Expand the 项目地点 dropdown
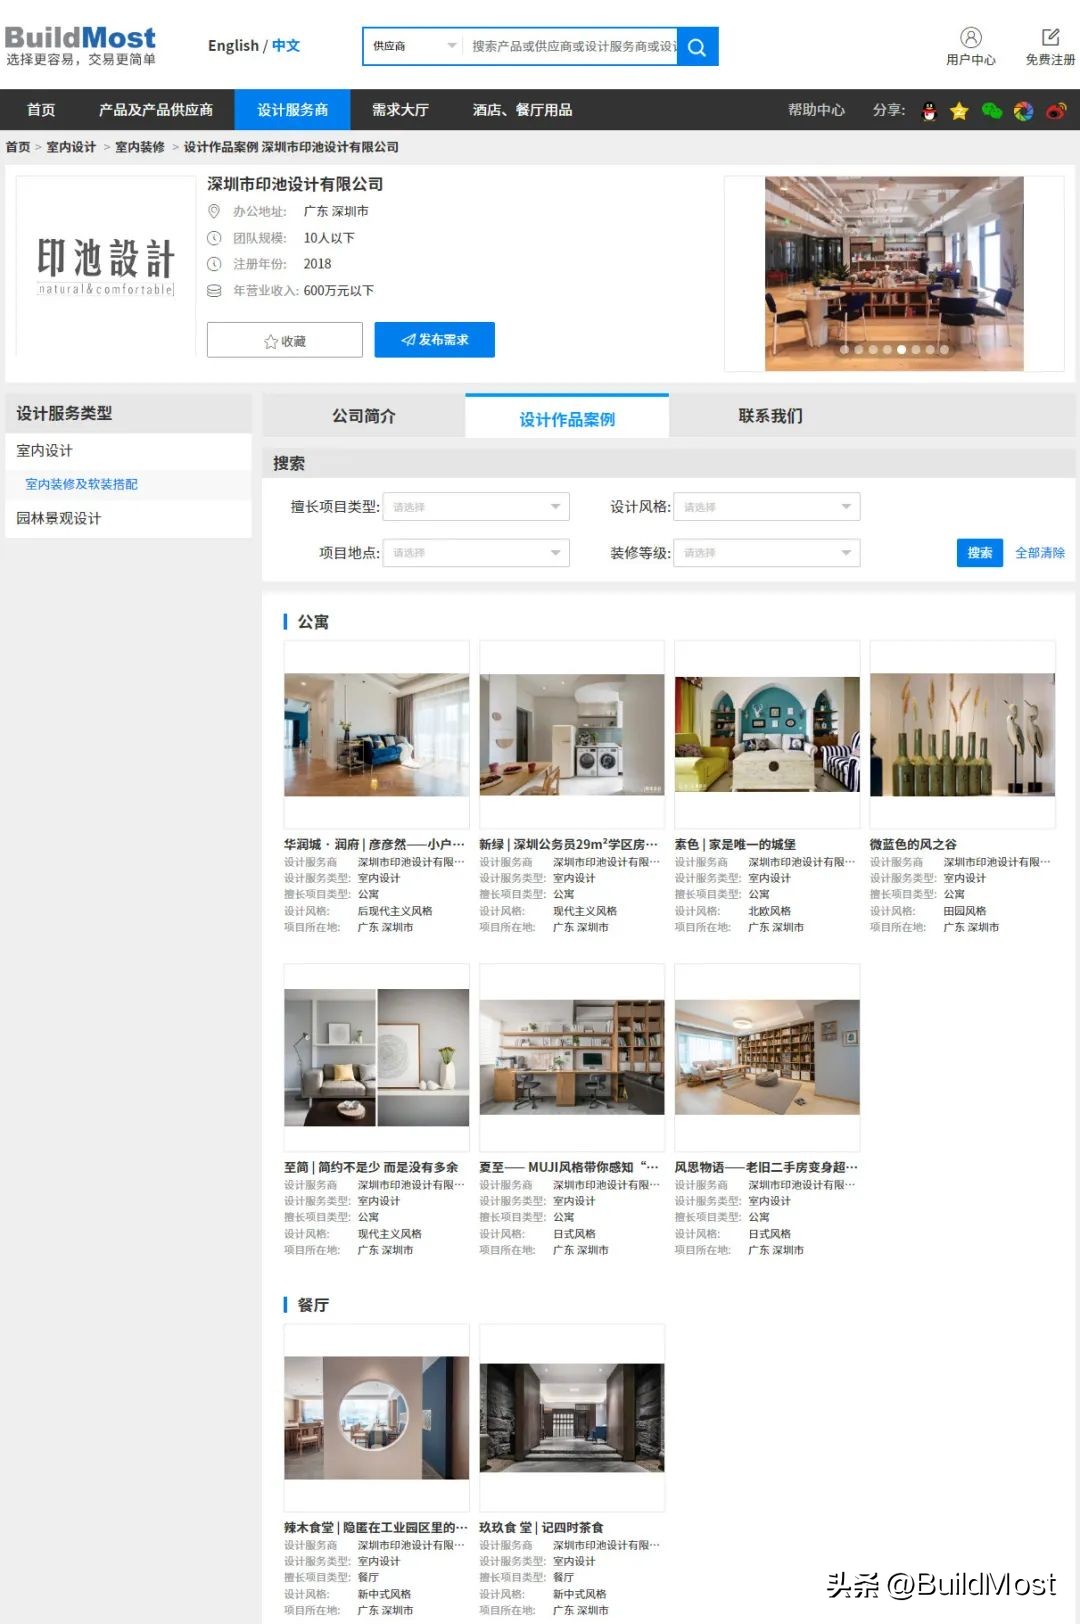1080x1624 pixels. pos(476,553)
